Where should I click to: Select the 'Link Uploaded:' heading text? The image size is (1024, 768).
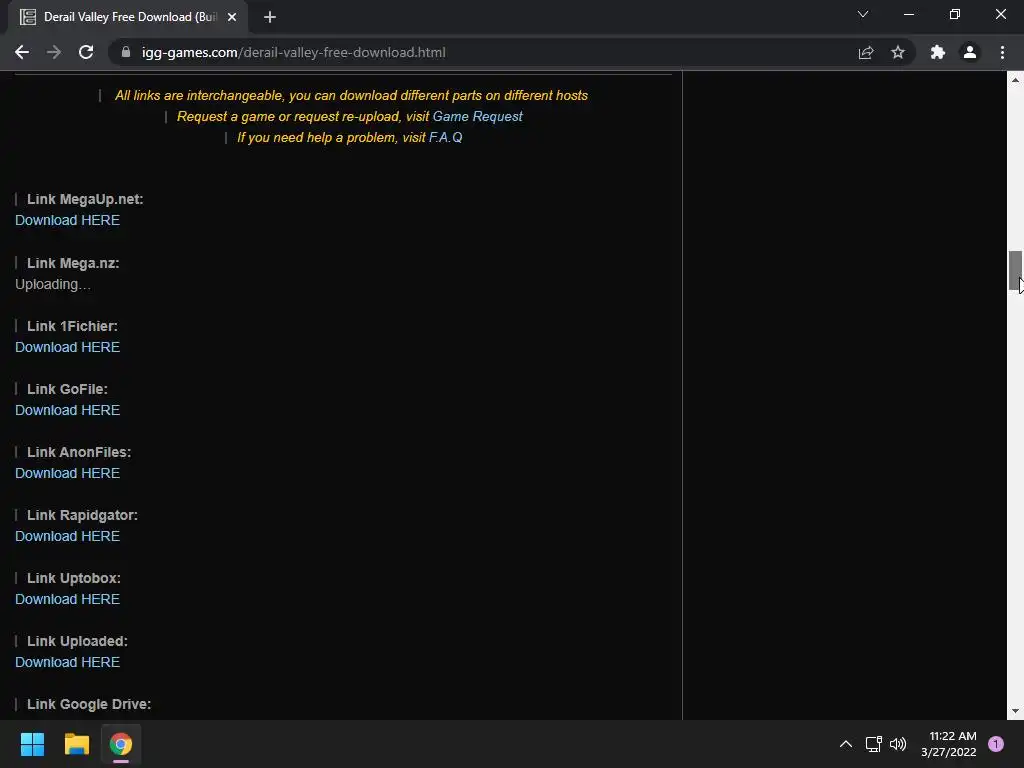pyautogui.click(x=77, y=641)
